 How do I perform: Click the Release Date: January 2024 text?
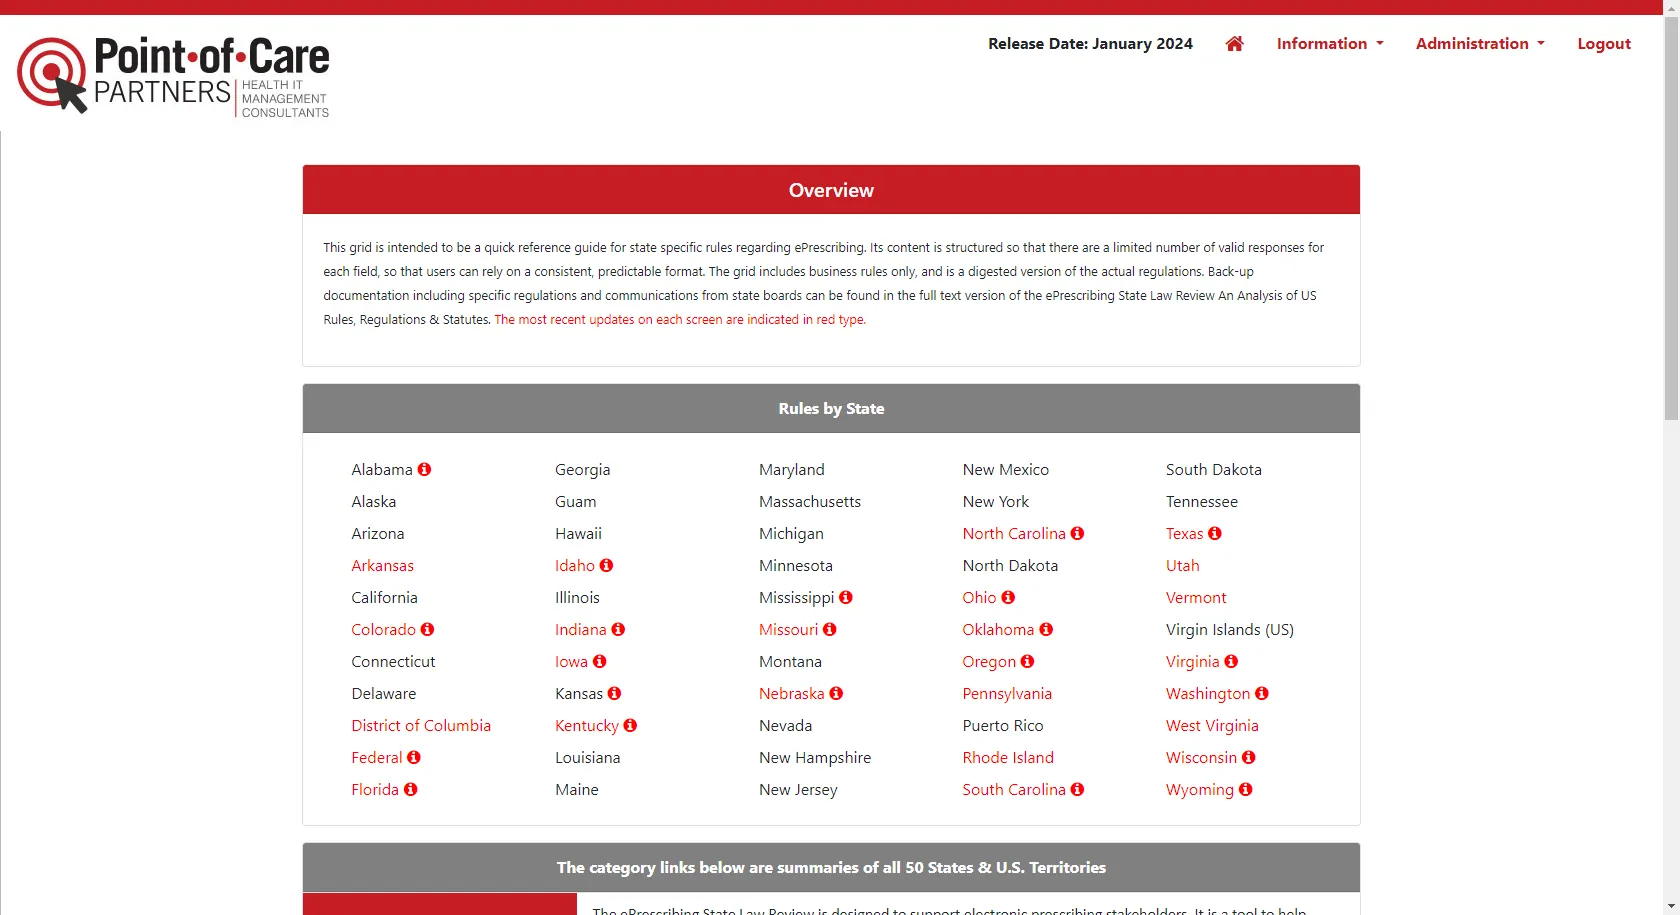pos(1090,43)
